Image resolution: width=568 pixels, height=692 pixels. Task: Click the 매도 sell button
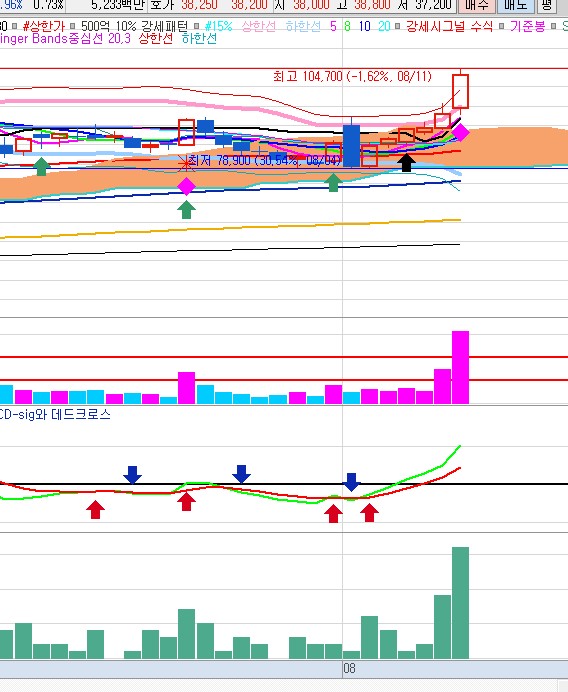click(x=516, y=5)
